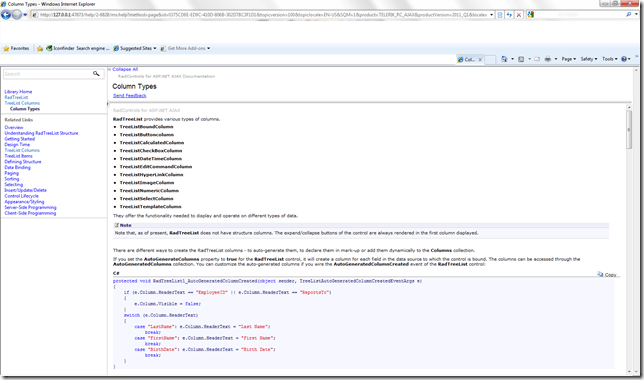The image size is (644, 380).
Task: Open a new blank tab
Action: (x=490, y=60)
